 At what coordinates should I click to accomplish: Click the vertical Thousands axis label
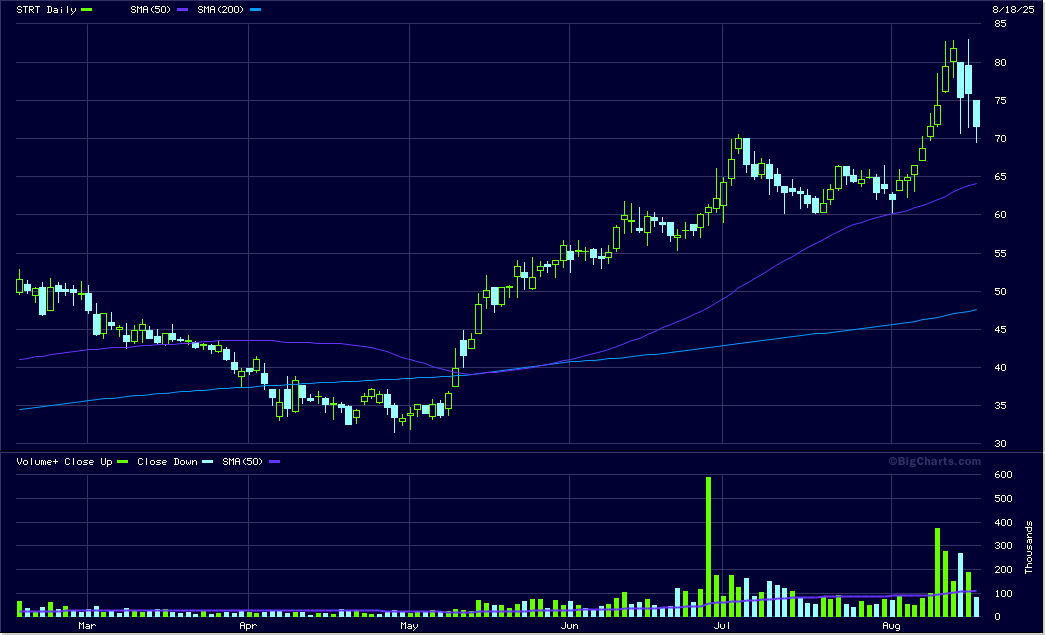[1028, 547]
